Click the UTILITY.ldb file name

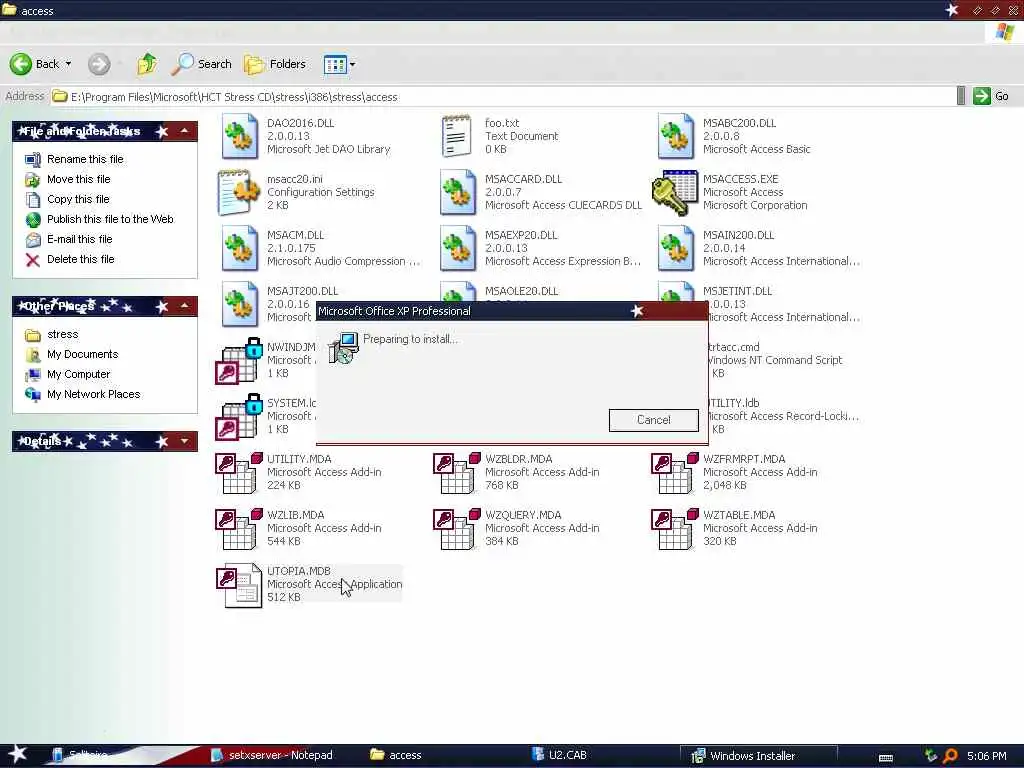[x=733, y=403]
